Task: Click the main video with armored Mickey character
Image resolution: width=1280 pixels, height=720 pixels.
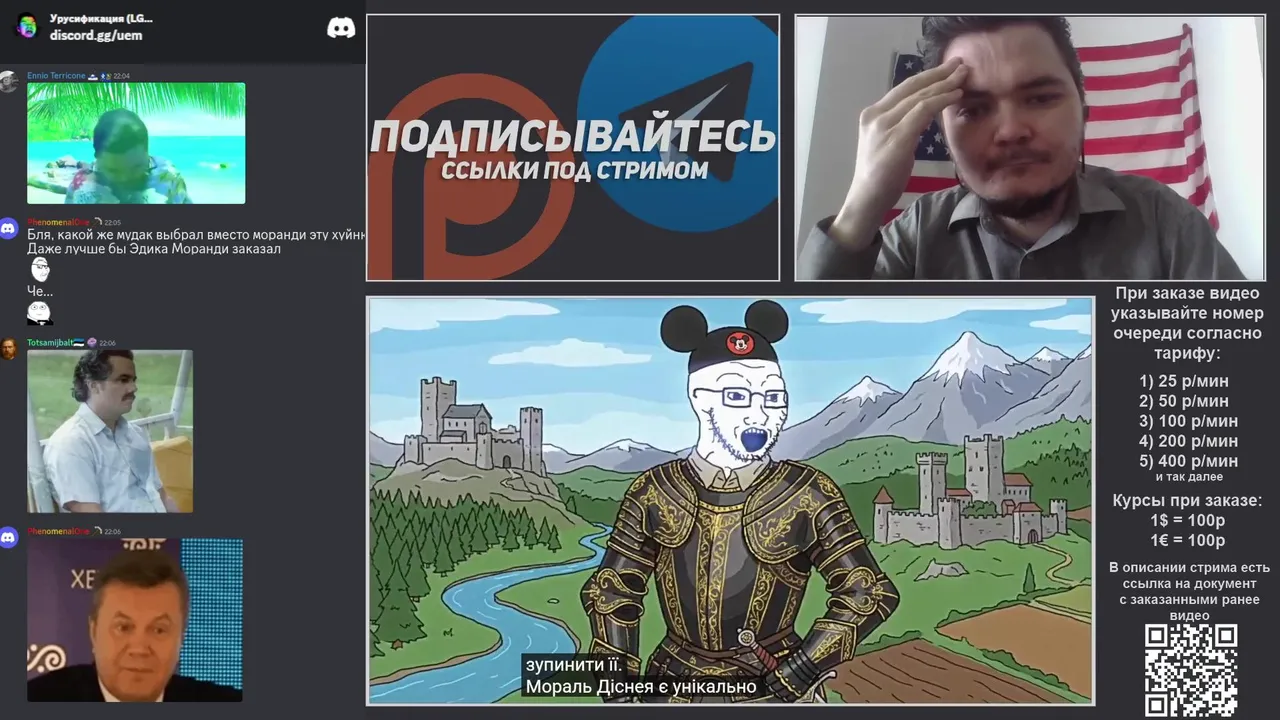Action: 730,501
